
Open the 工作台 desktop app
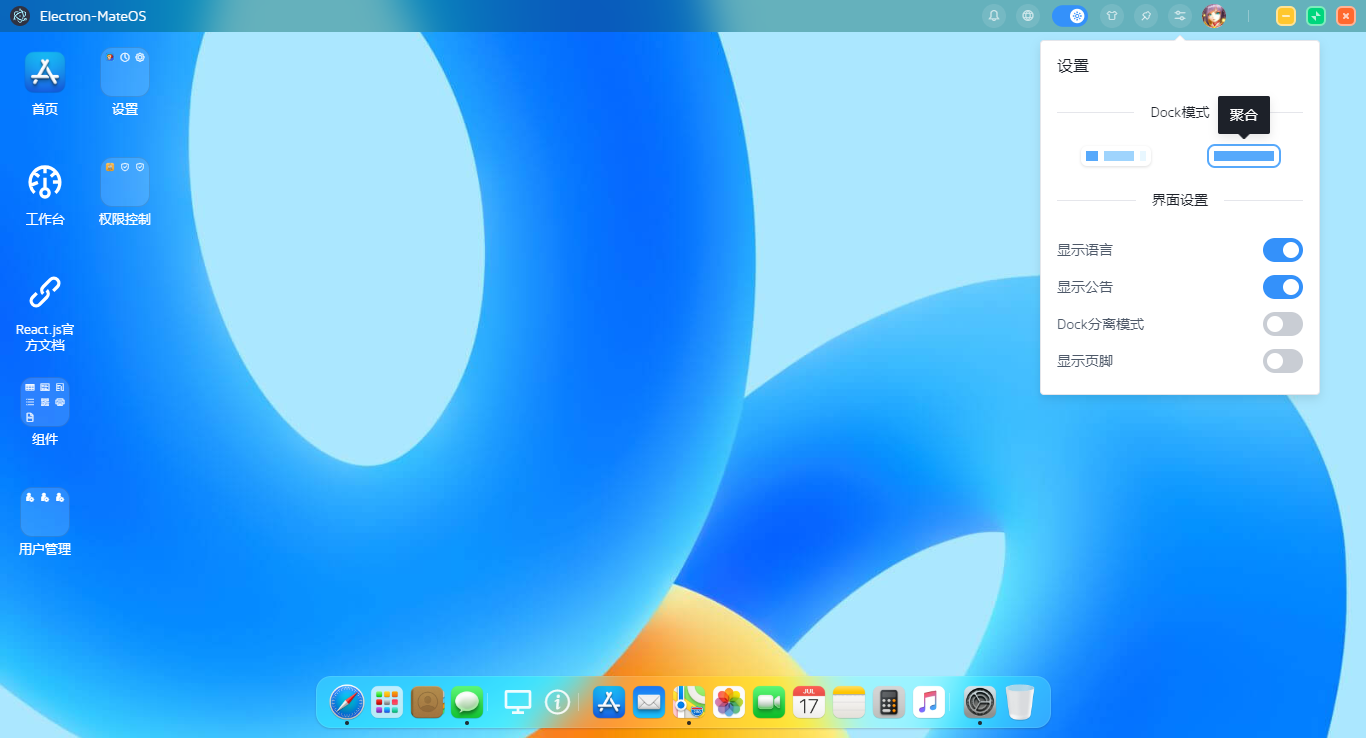point(44,190)
